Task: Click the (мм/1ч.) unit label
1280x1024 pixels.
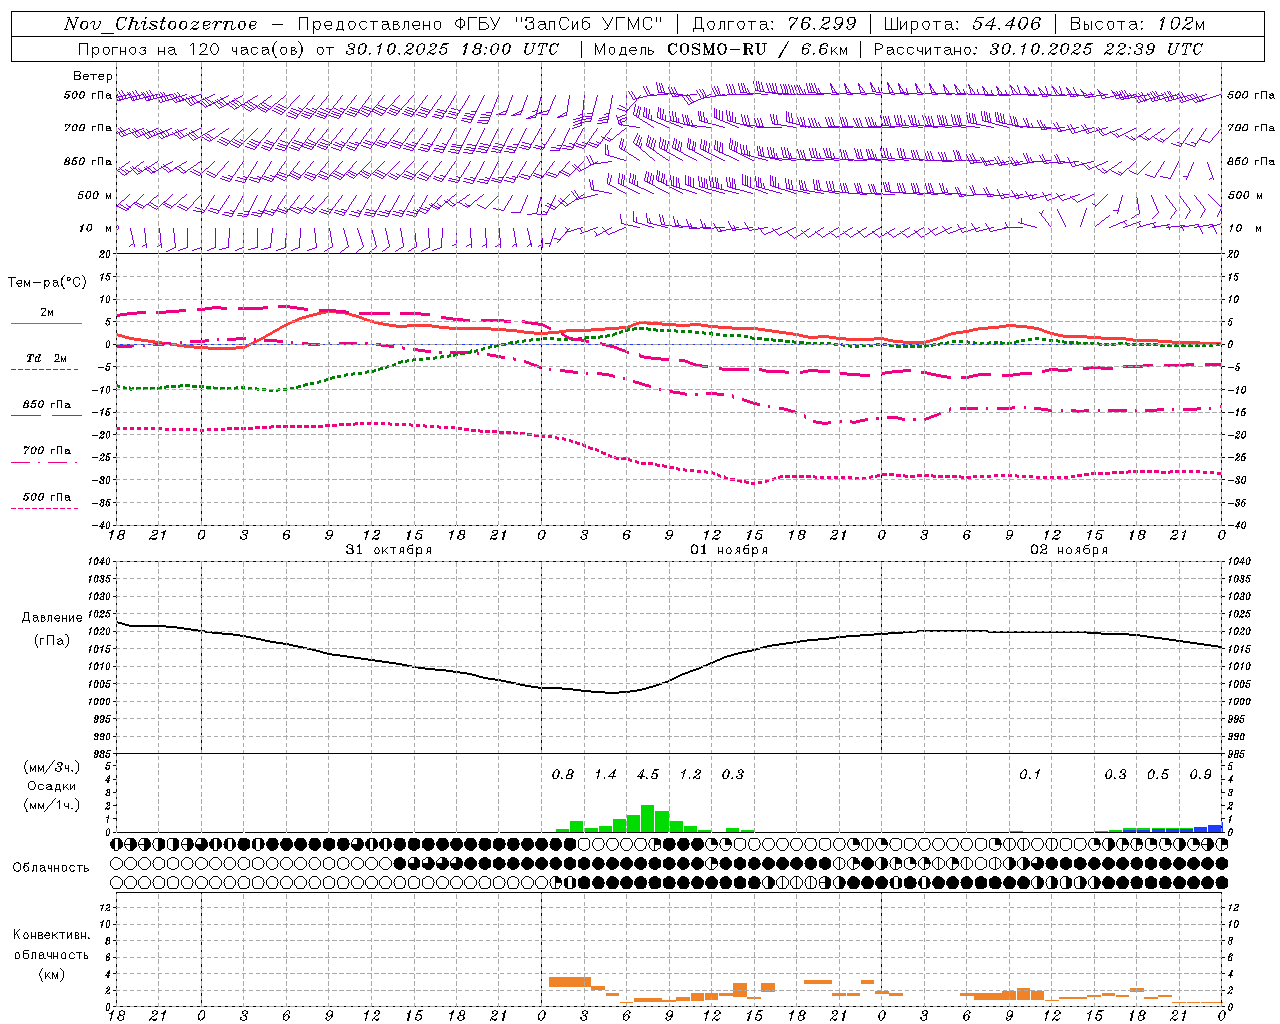Action: click(x=51, y=804)
